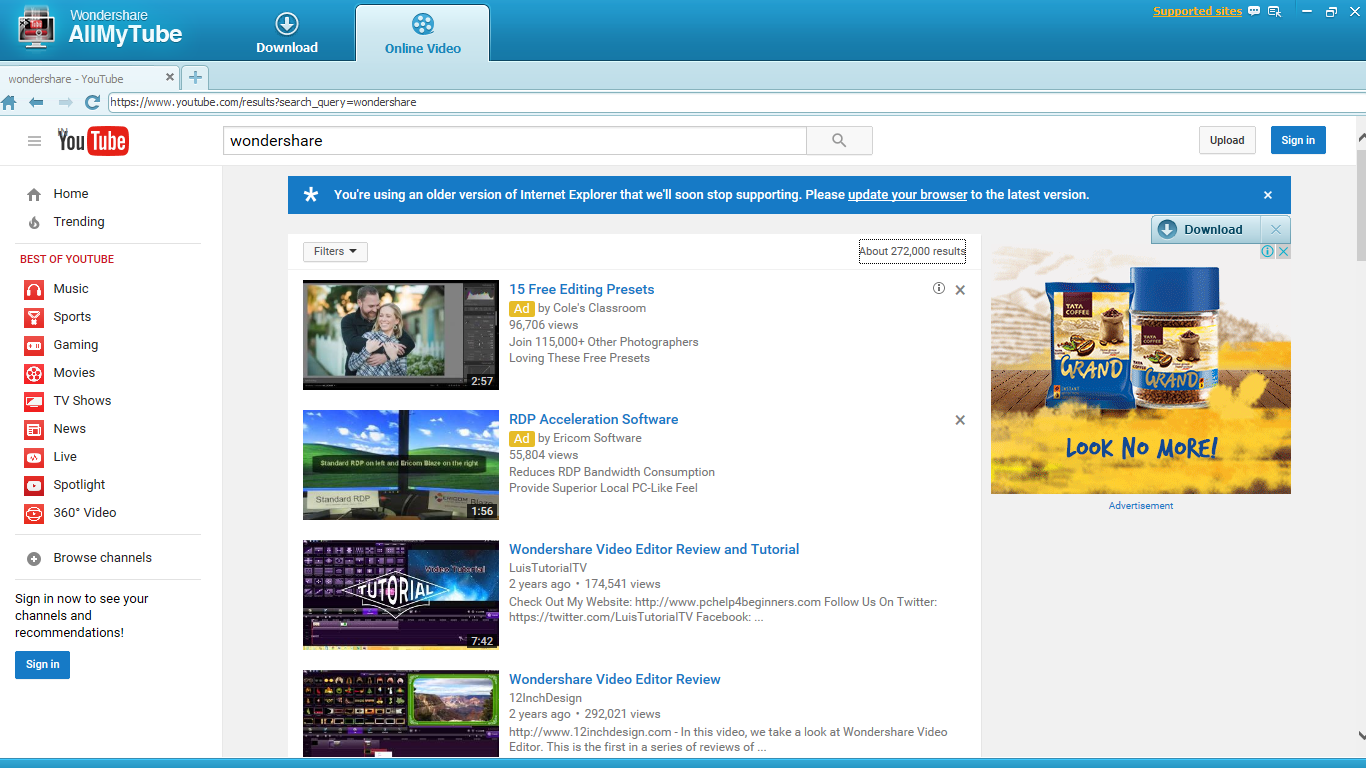
Task: Click the update your browser link
Action: click(908, 195)
